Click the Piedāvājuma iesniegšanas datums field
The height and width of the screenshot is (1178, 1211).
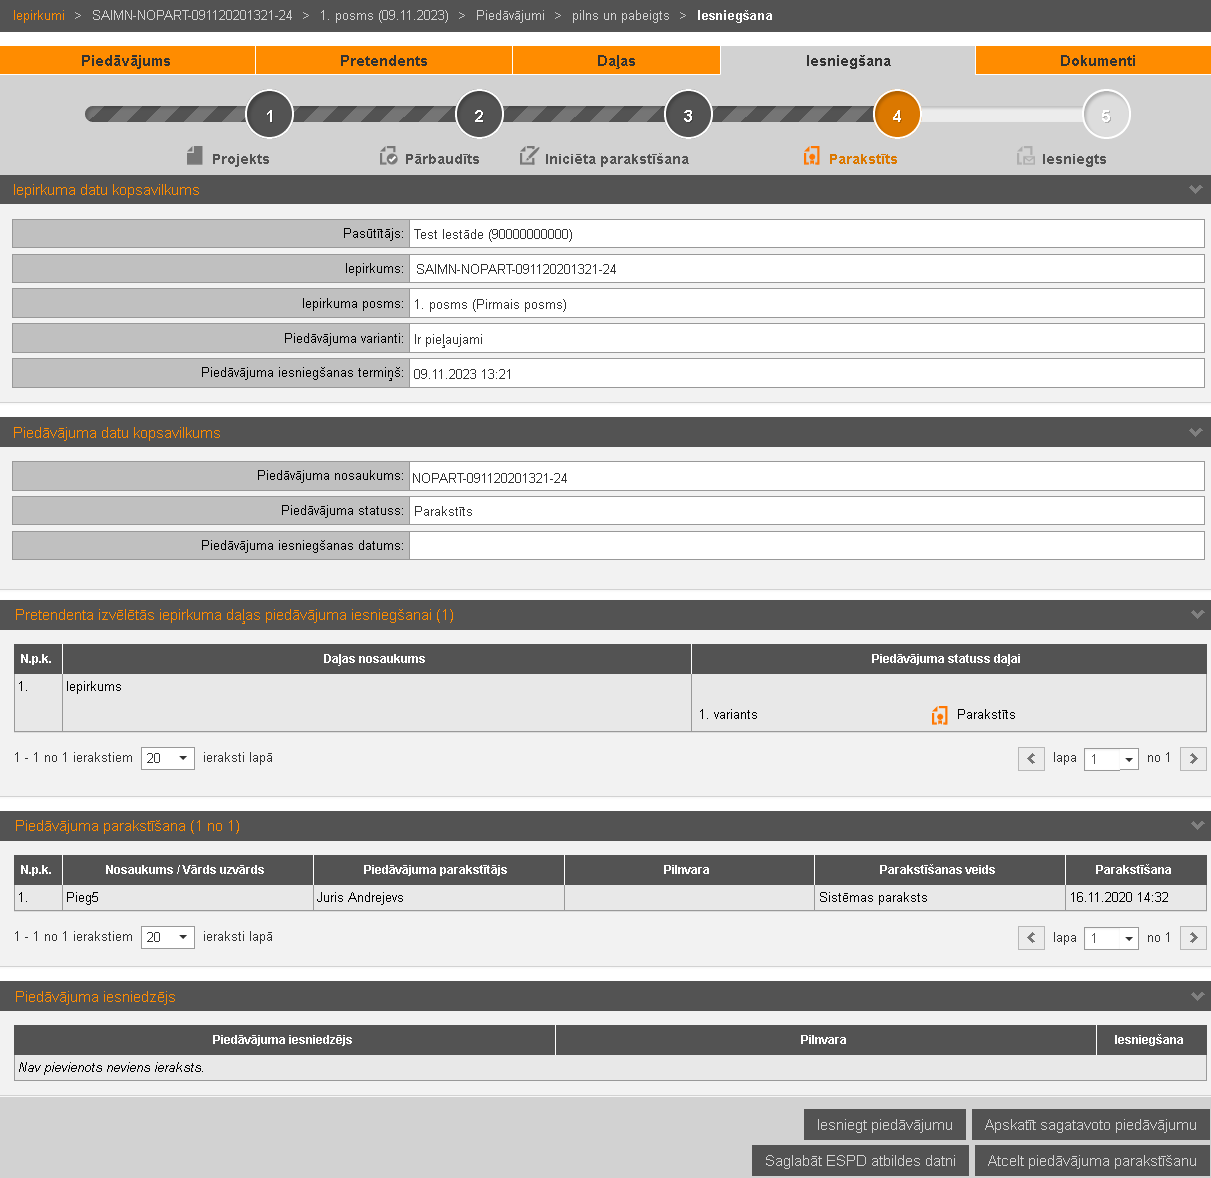click(x=806, y=546)
